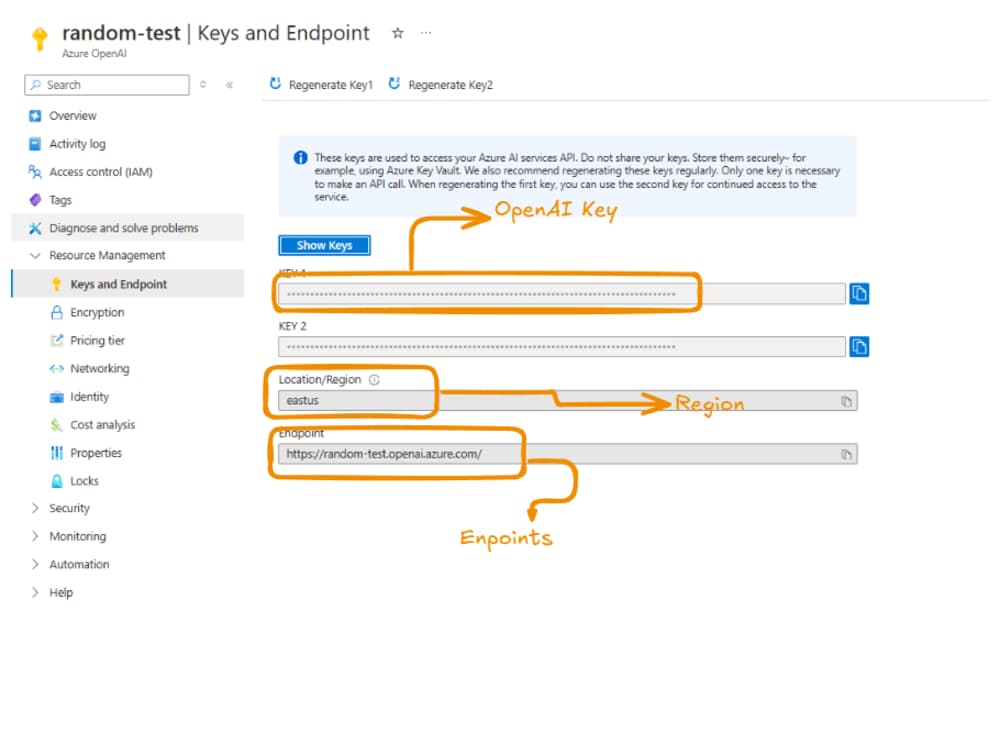Click the purple Tags icon

[35, 200]
